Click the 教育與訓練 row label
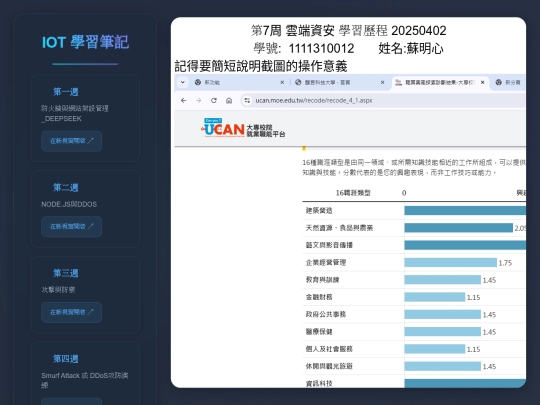 click(x=322, y=280)
